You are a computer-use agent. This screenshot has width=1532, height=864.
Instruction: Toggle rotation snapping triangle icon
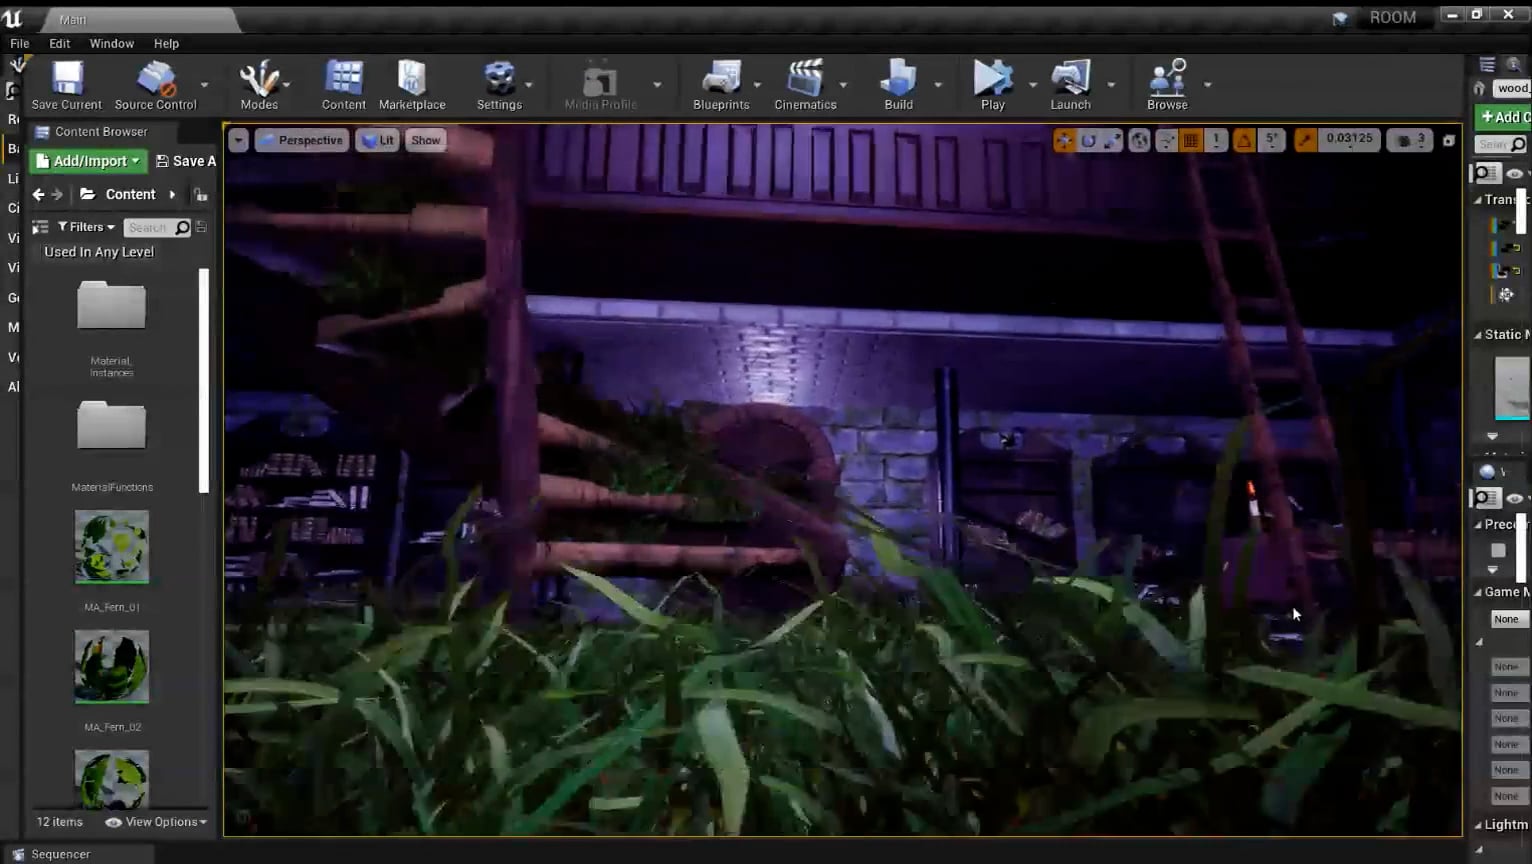click(1244, 141)
